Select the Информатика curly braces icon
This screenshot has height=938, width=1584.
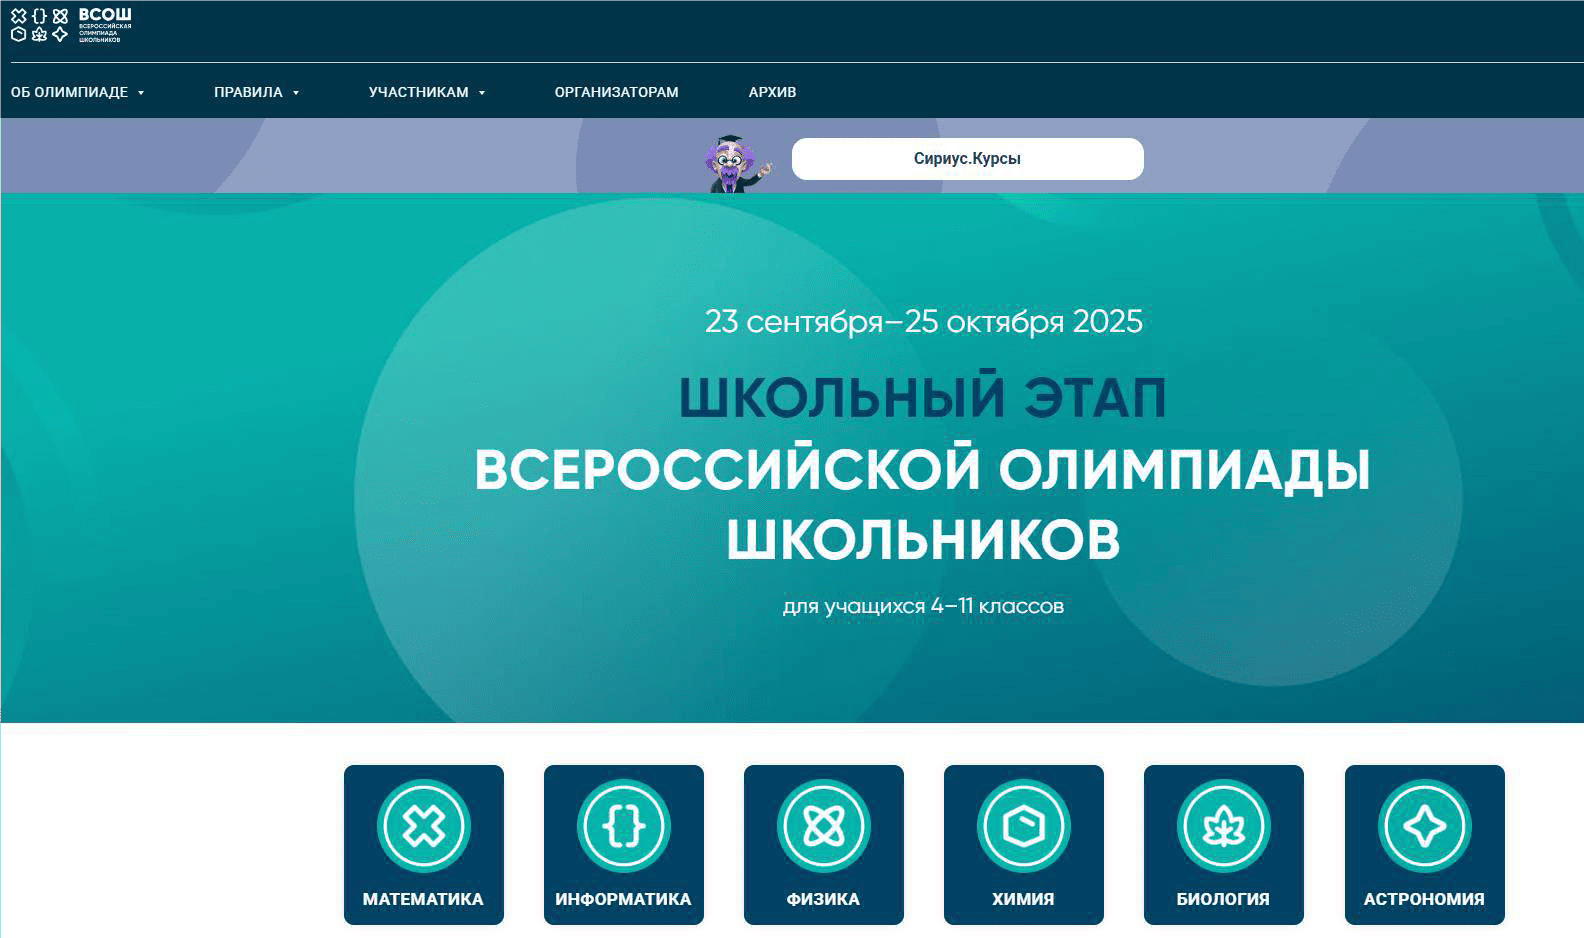click(x=623, y=826)
